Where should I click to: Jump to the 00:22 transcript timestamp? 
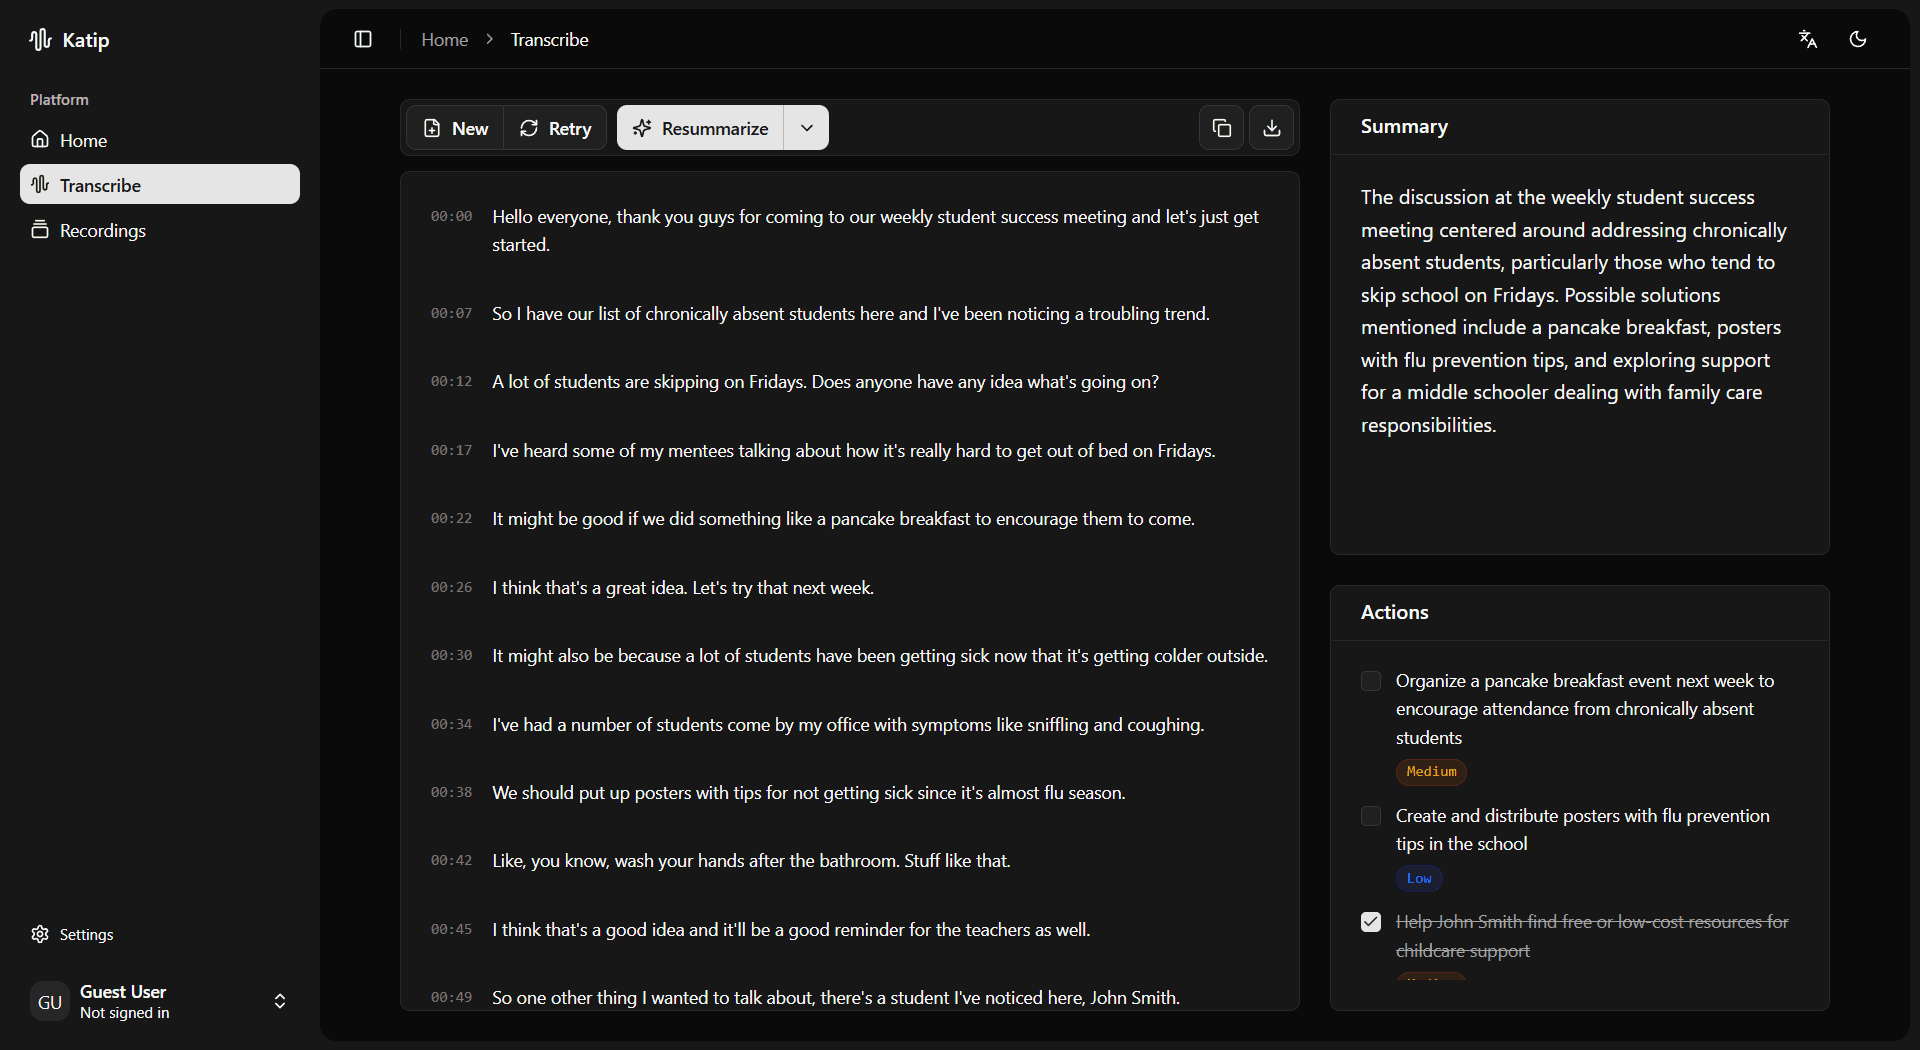point(451,519)
